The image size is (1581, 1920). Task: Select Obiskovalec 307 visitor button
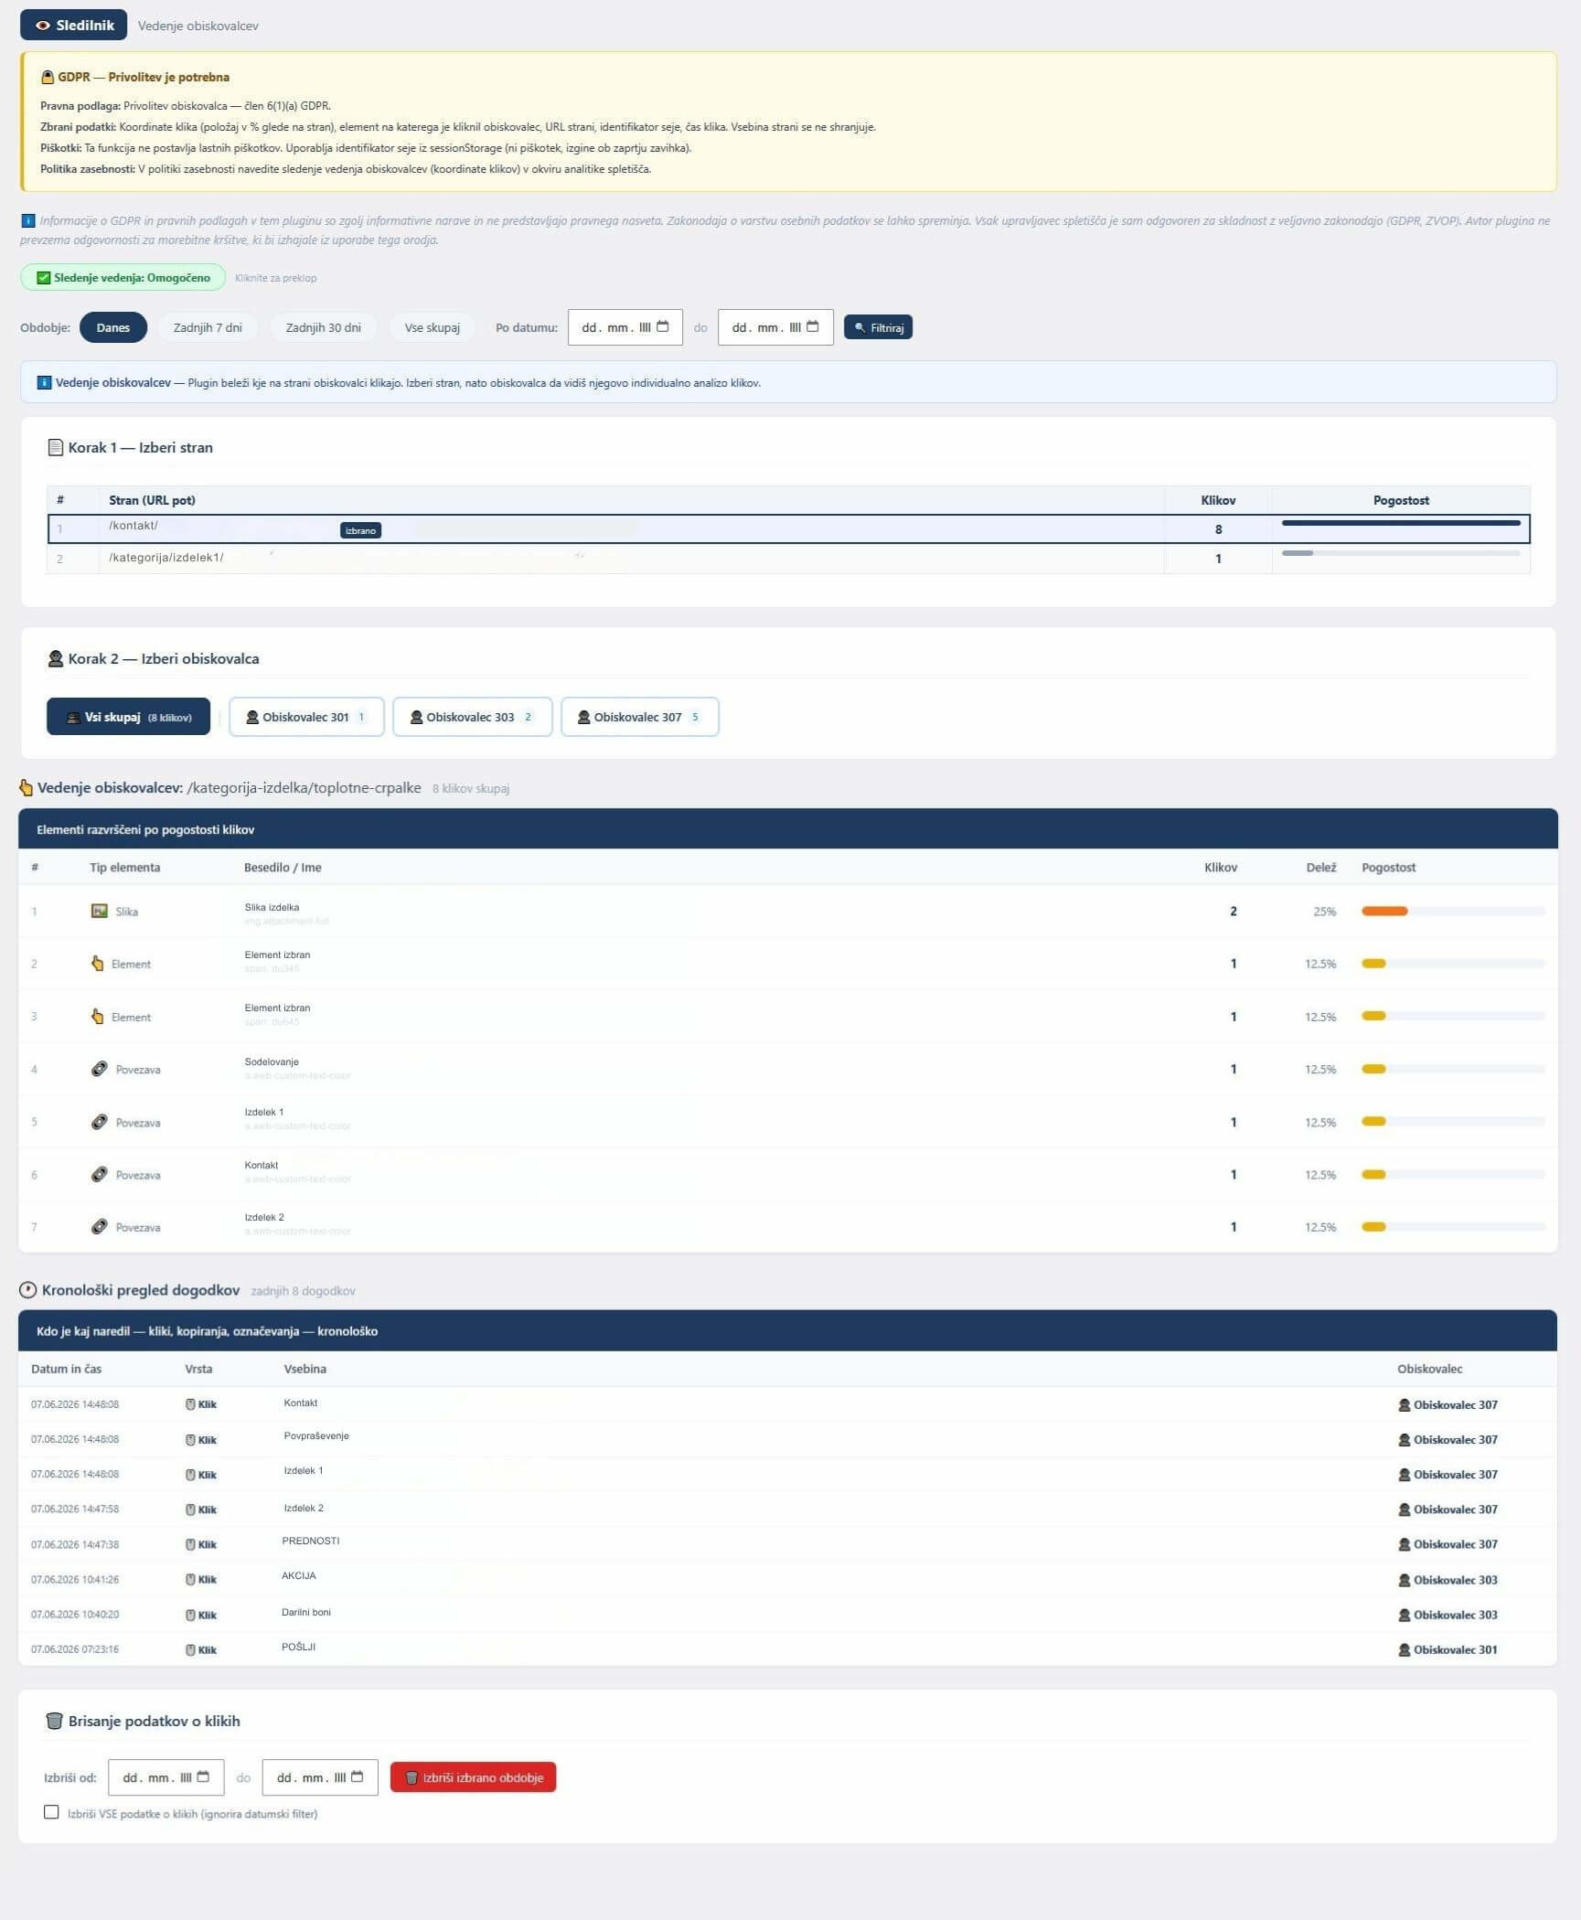tap(640, 717)
